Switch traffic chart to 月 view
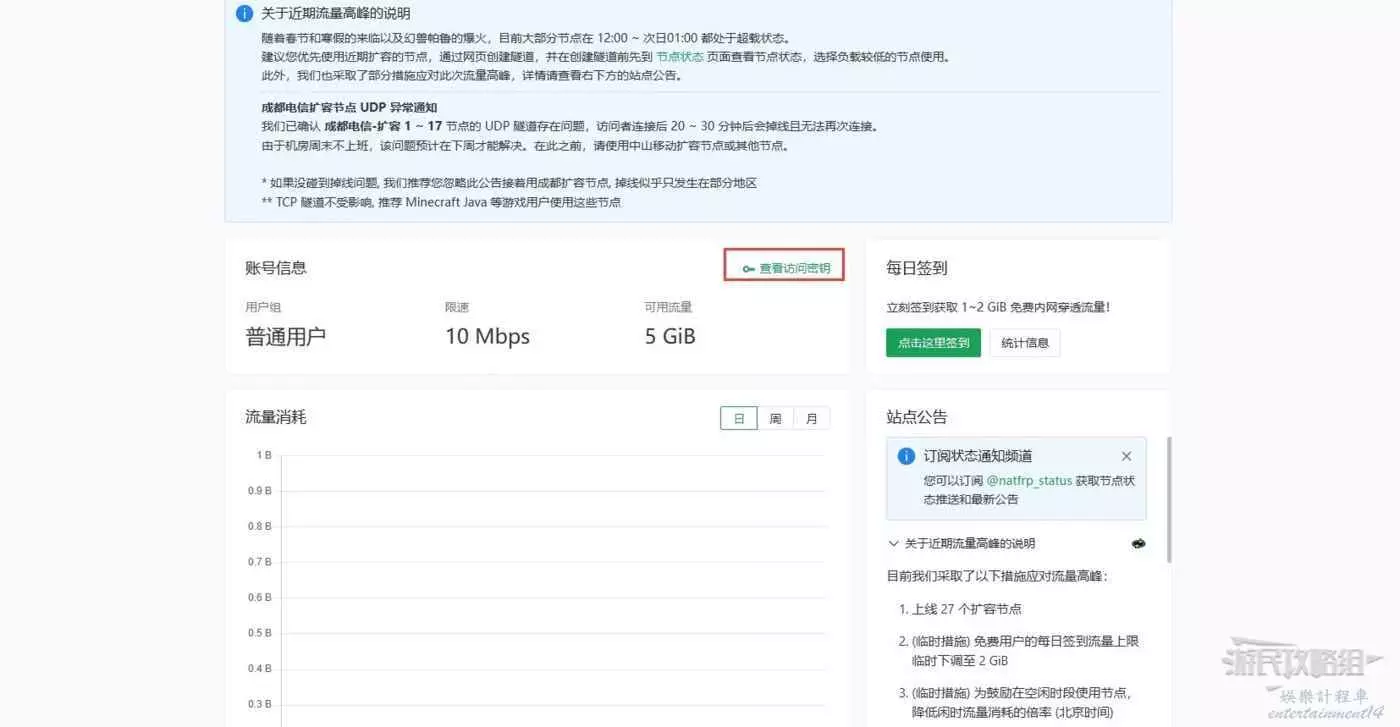Screen dimensions: 1400x727 (811, 419)
